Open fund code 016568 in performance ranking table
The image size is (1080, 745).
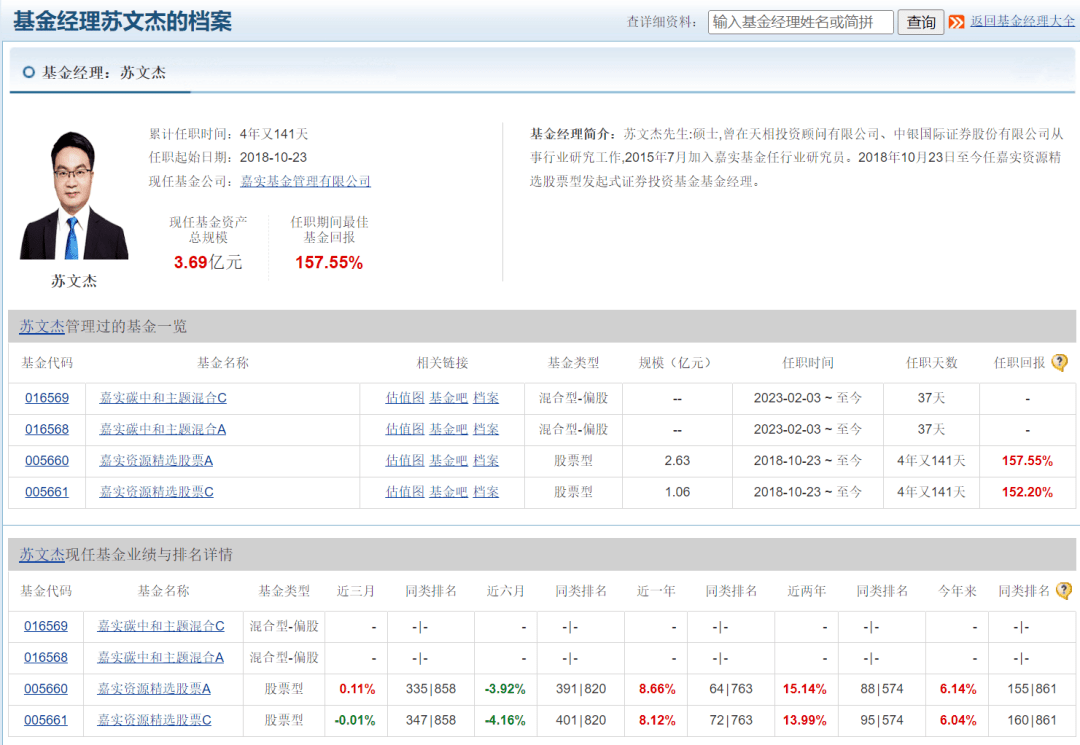[x=45, y=658]
